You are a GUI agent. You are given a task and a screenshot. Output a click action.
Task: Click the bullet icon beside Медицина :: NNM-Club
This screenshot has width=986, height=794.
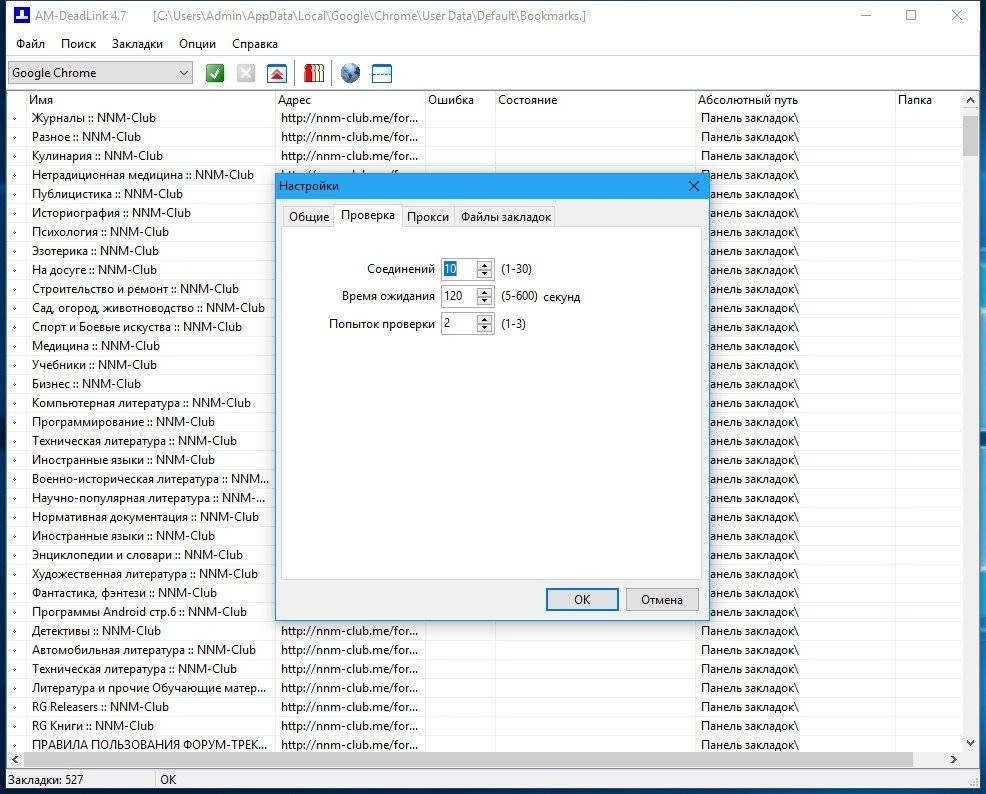point(15,346)
